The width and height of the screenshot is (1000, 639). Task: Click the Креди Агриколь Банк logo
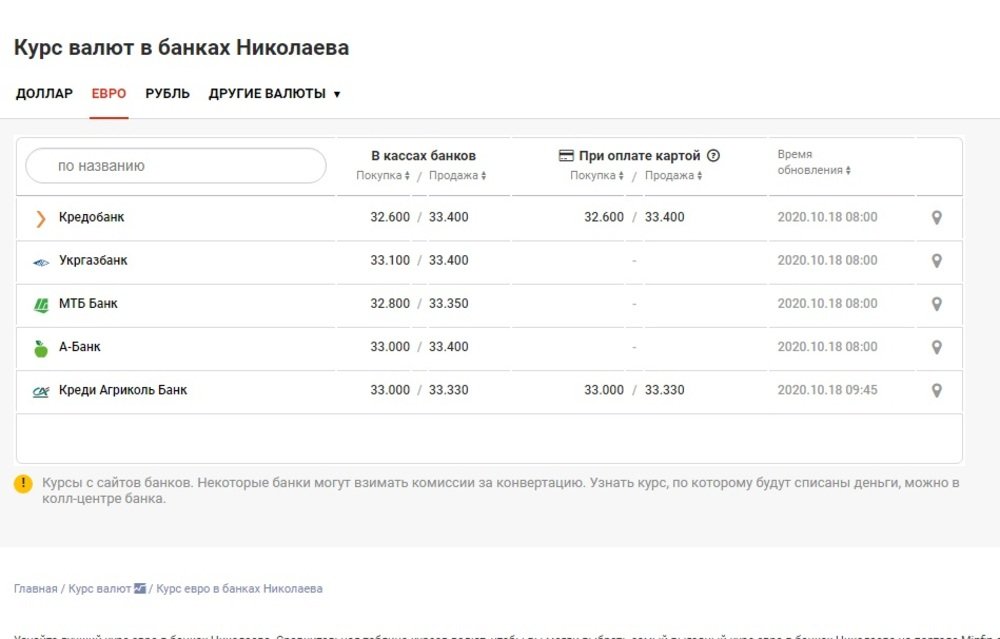click(41, 392)
